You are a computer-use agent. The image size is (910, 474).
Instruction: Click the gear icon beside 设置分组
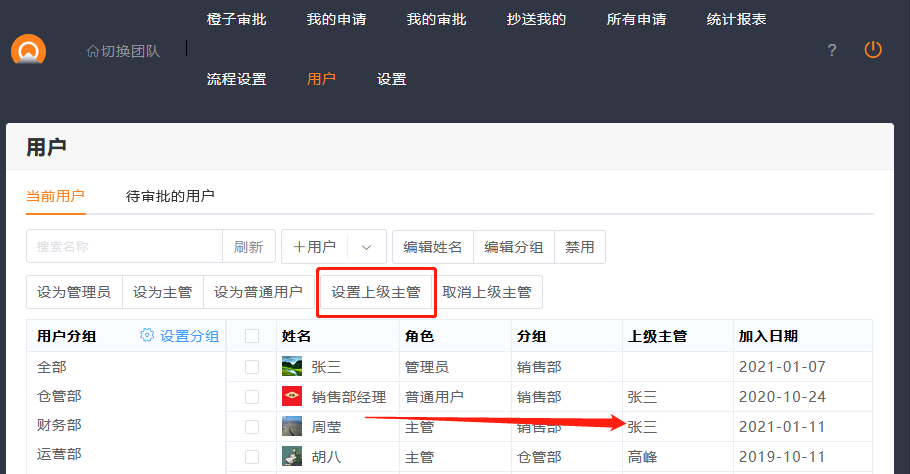pyautogui.click(x=147, y=336)
